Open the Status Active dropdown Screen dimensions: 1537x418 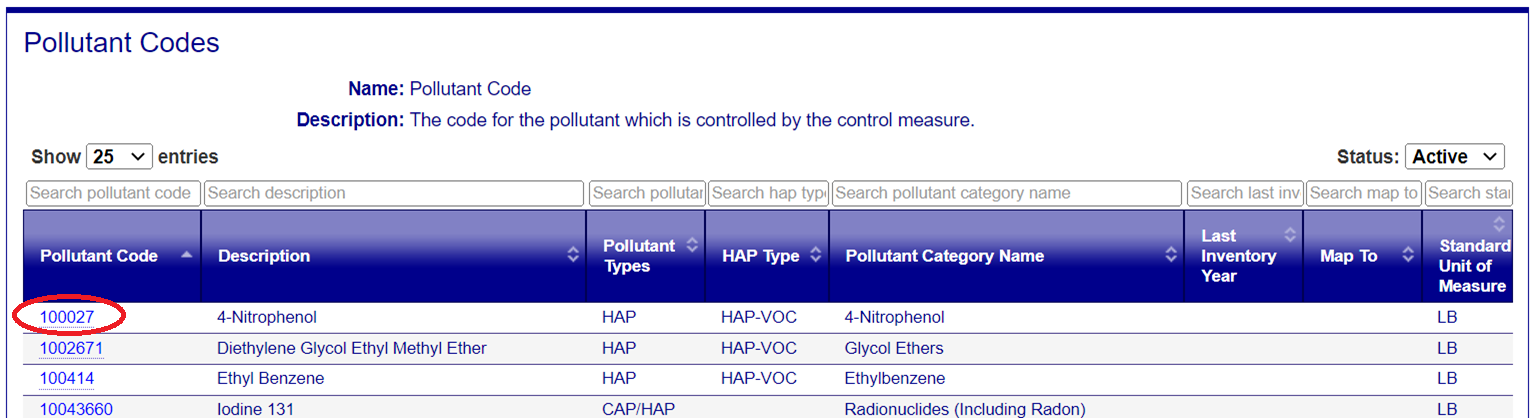(1455, 157)
